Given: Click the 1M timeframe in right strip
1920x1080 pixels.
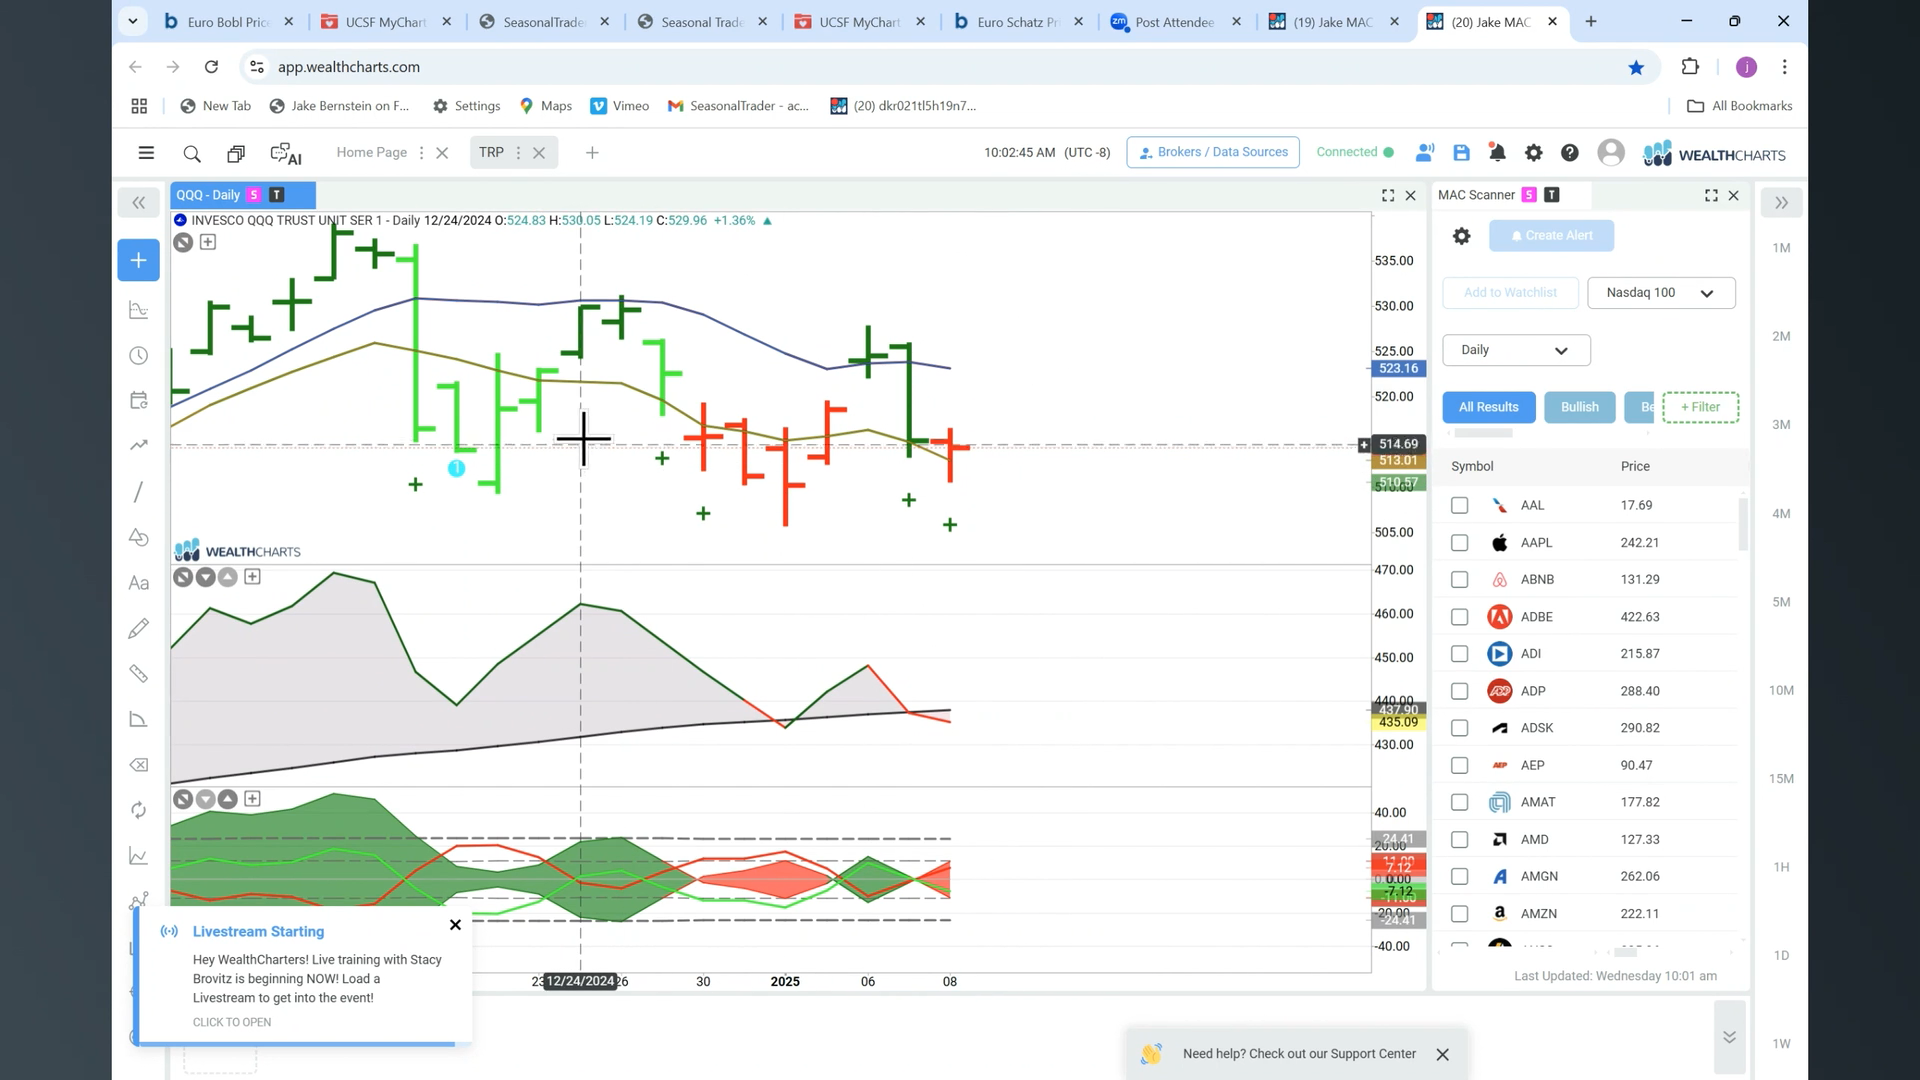Looking at the screenshot, I should 1781,248.
